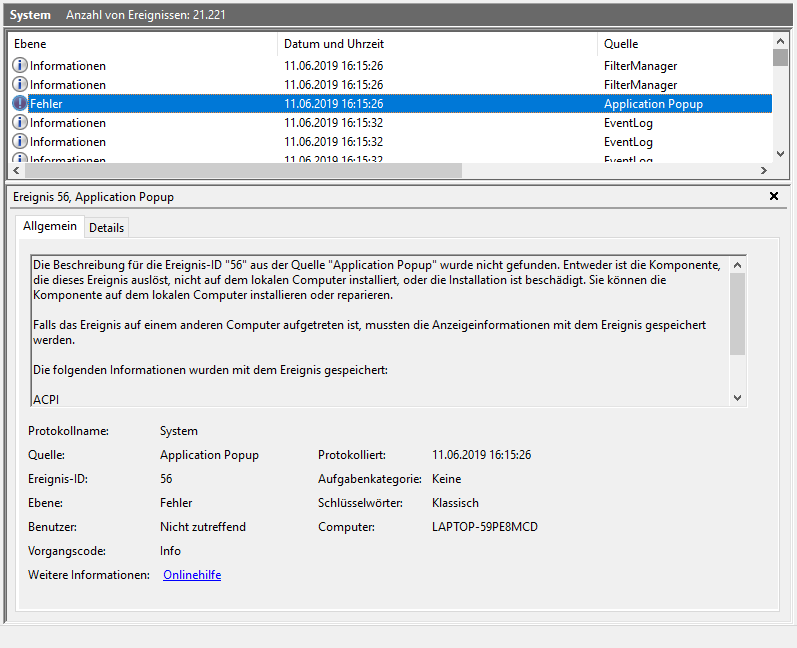Click 'Anzahl von Ereignissen: 21.221' header text
This screenshot has height=648, width=797.
pos(146,15)
